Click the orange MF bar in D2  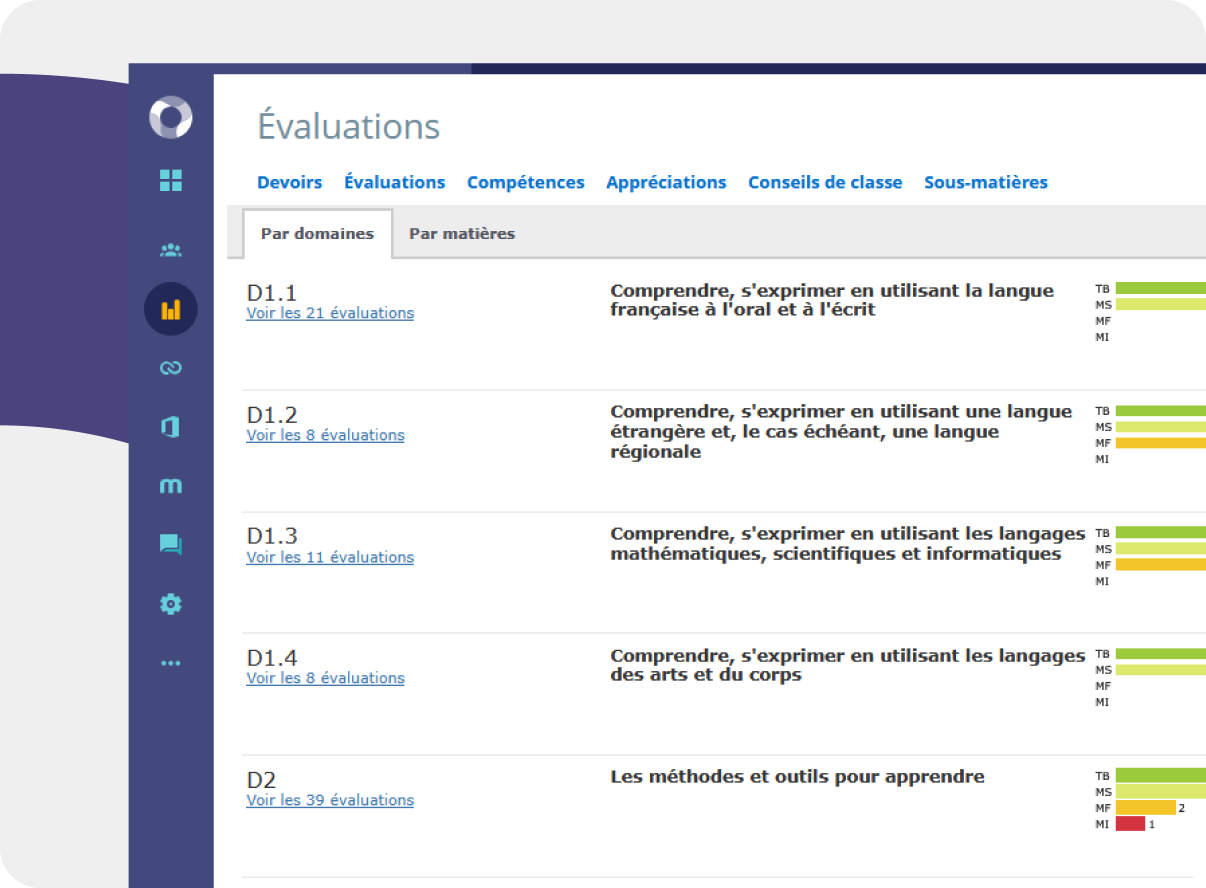[x=1145, y=808]
